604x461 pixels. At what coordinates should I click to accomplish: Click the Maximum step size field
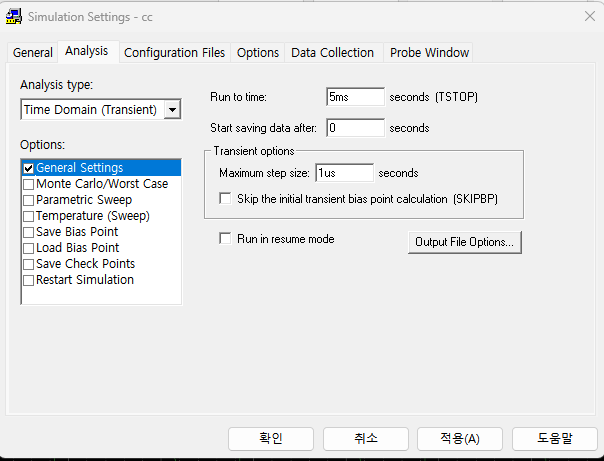[x=344, y=173]
